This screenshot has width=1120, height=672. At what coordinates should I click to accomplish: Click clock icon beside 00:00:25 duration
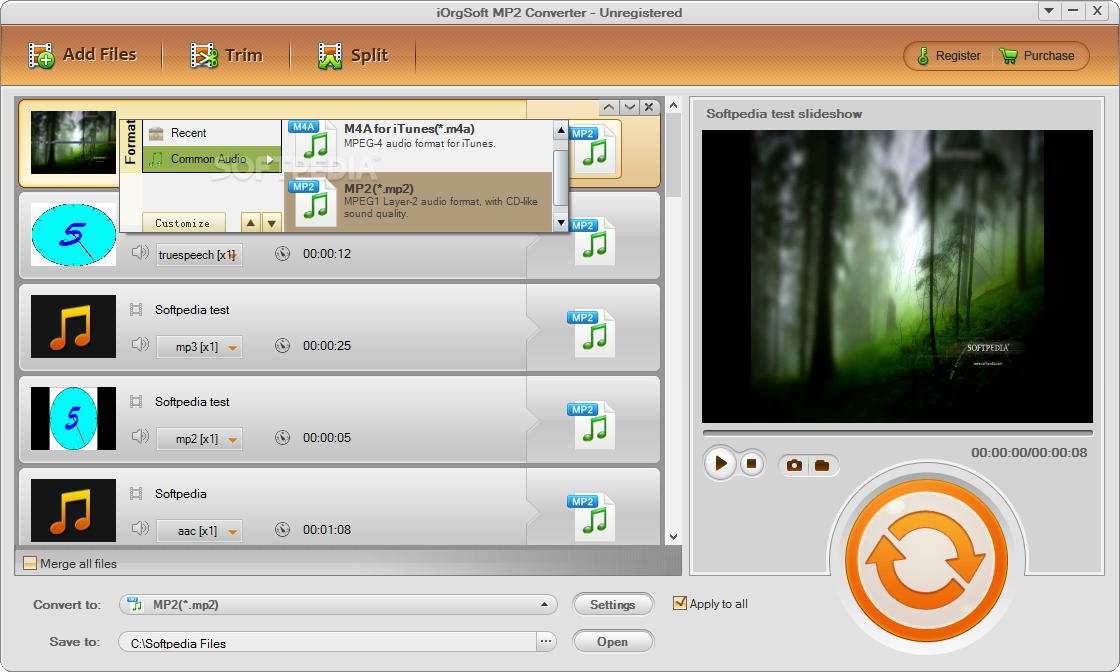coord(283,346)
